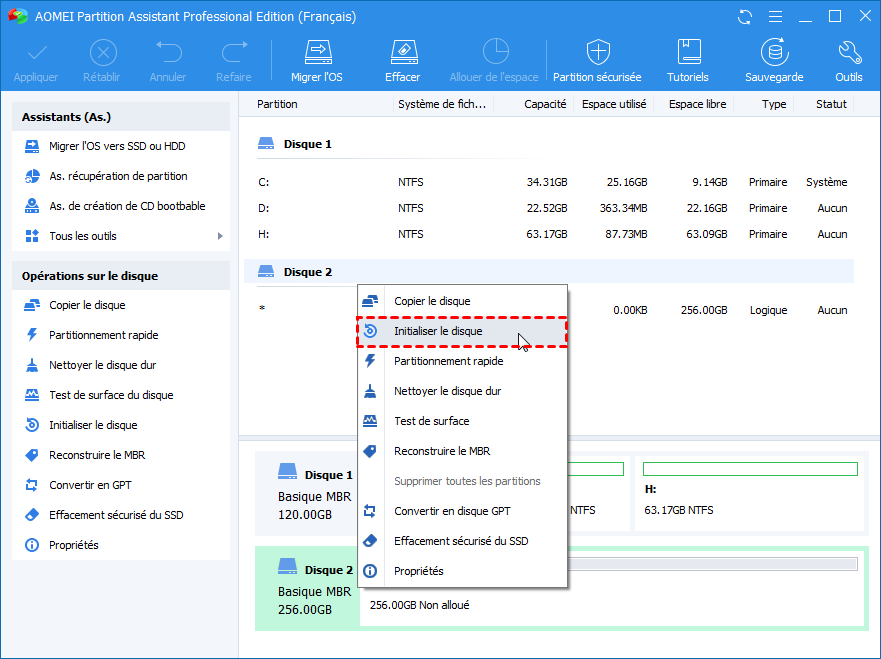Choose Convertir en disque GPT menu entry

click(452, 511)
